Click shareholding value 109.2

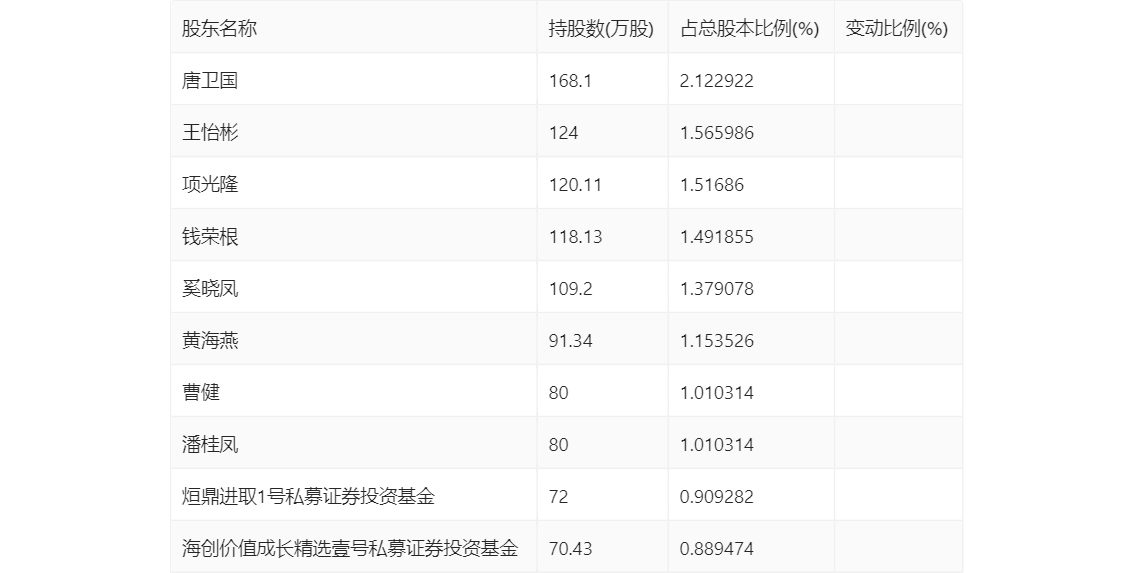[570, 289]
